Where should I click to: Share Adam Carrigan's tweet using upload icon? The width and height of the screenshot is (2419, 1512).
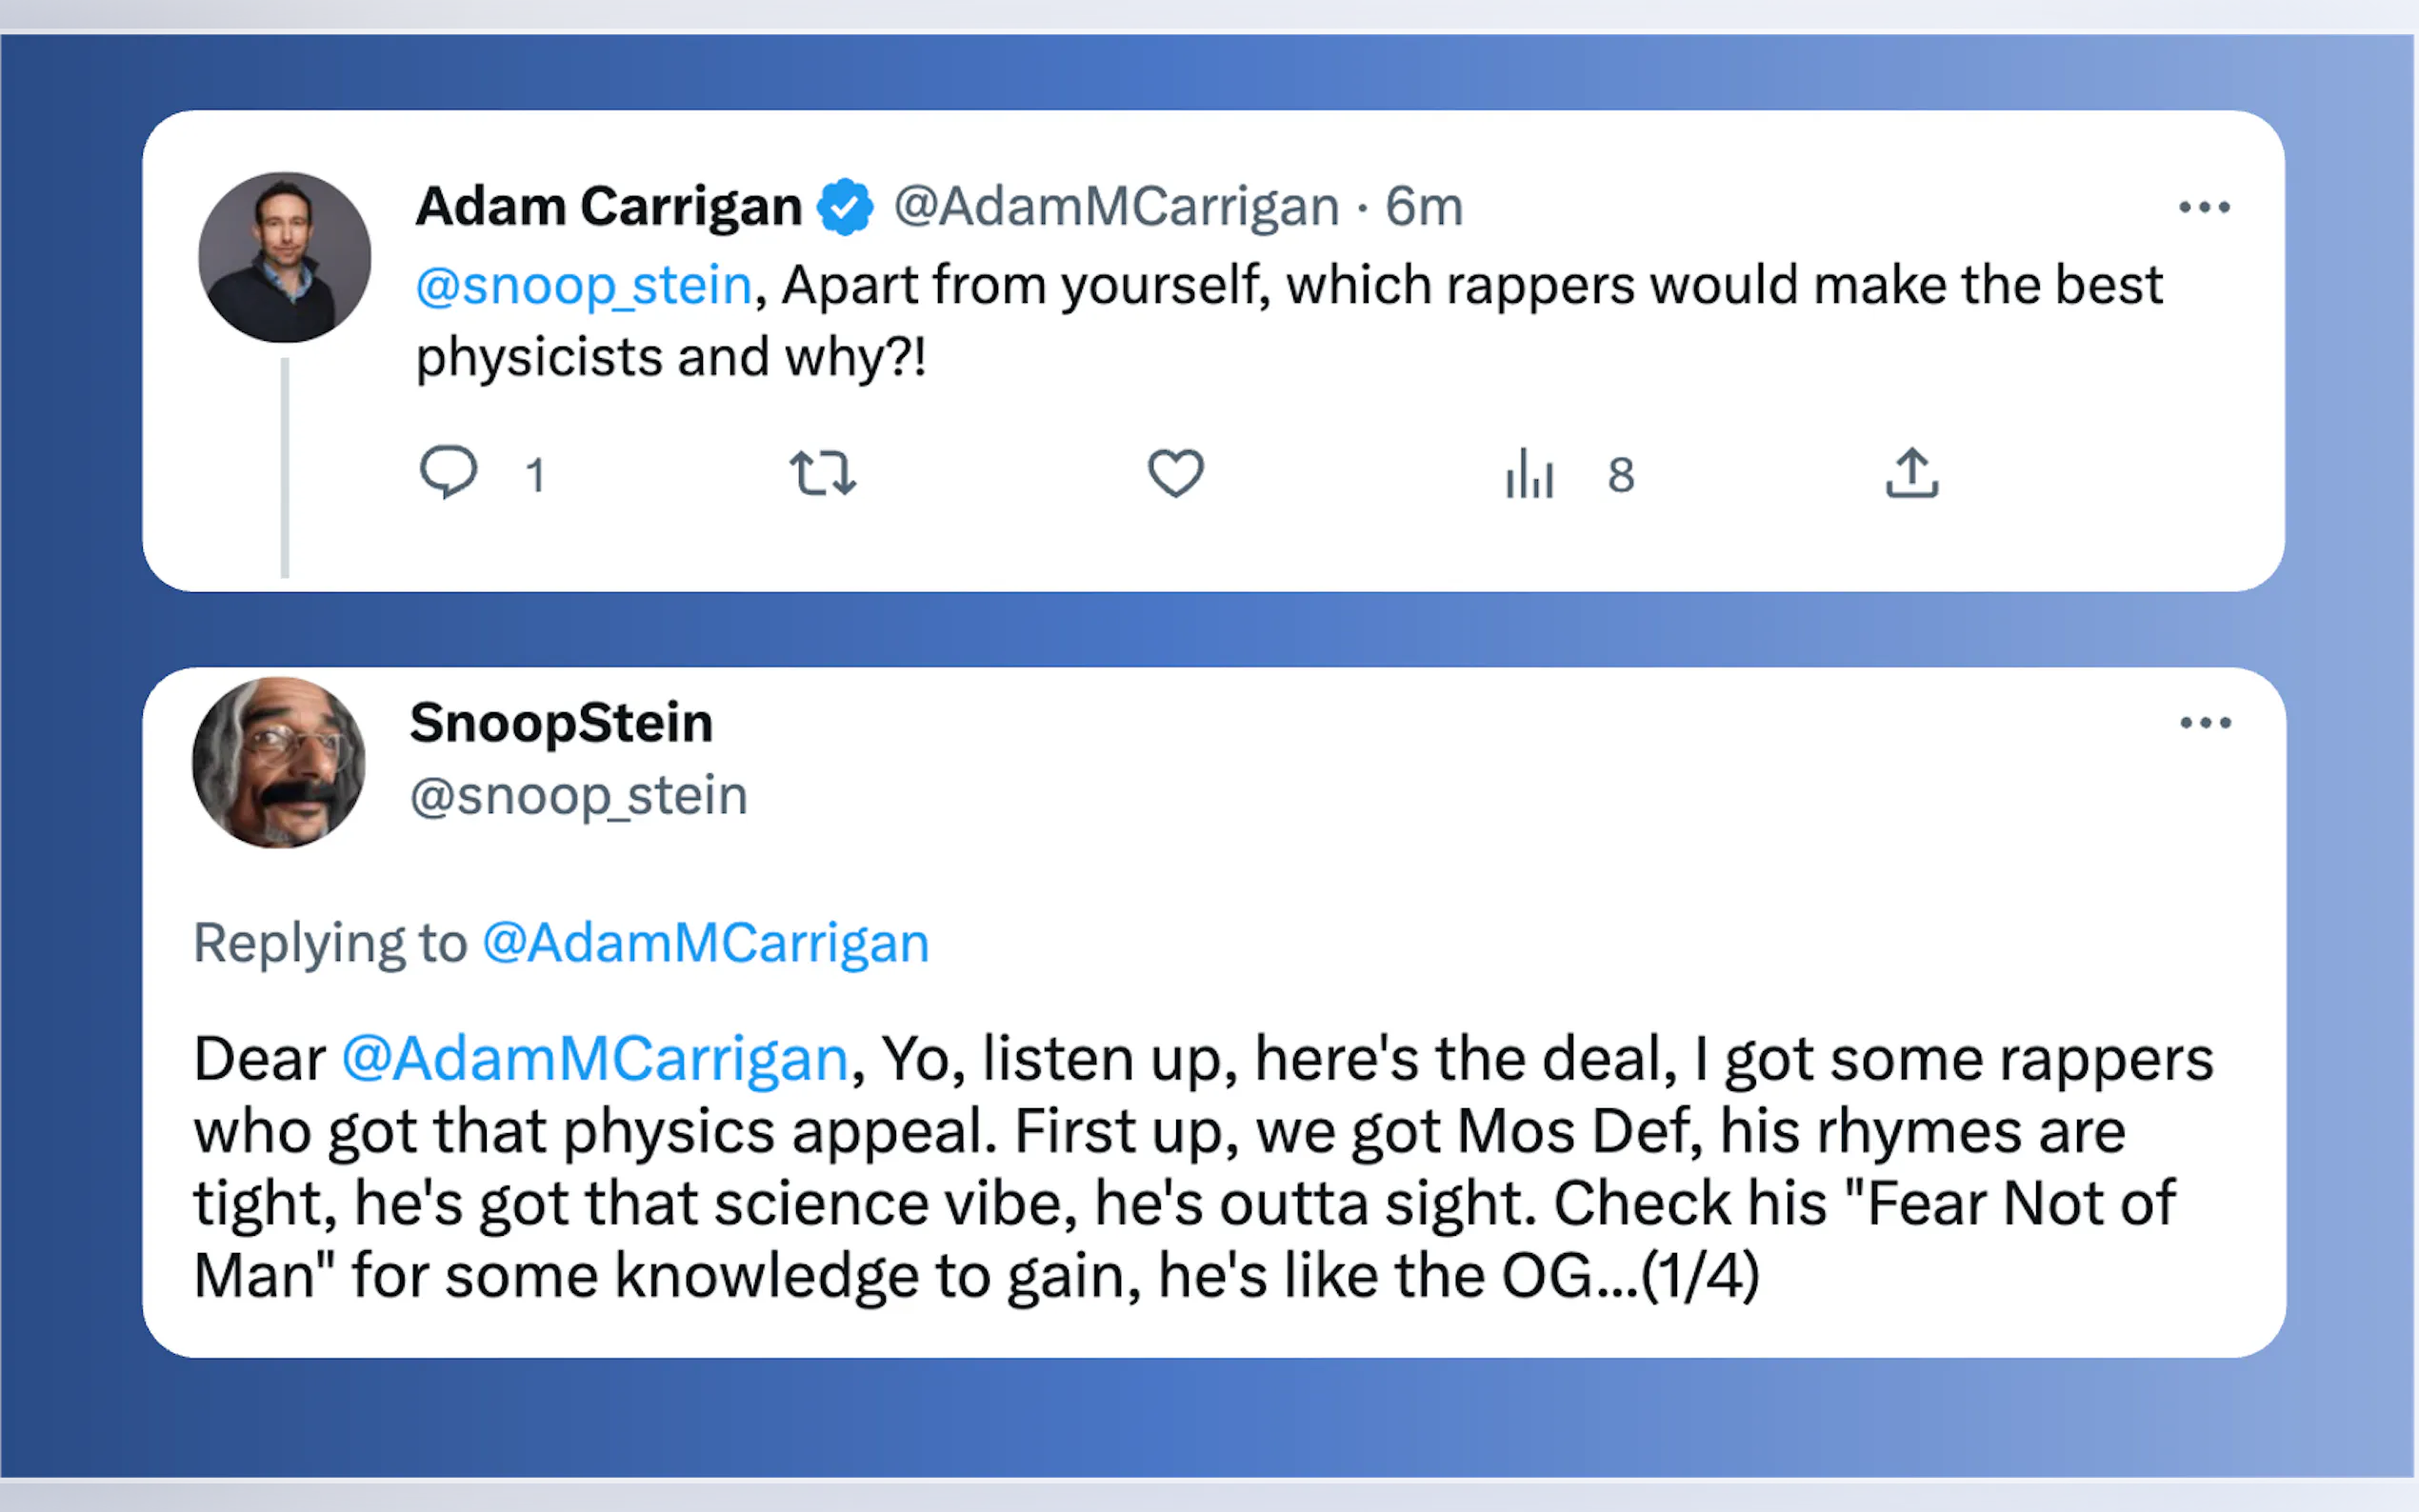pyautogui.click(x=1911, y=473)
